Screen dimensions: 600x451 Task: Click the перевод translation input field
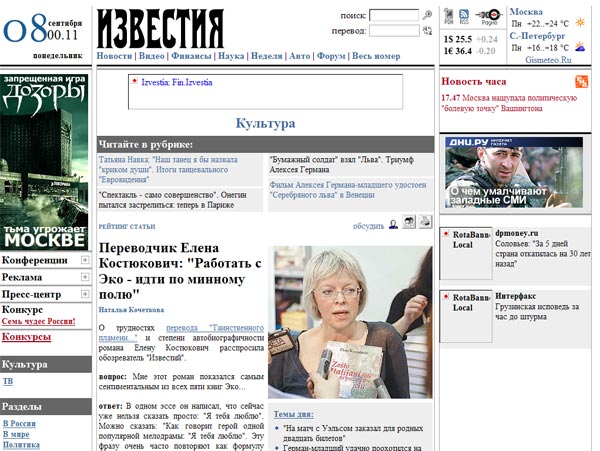pyautogui.click(x=394, y=31)
